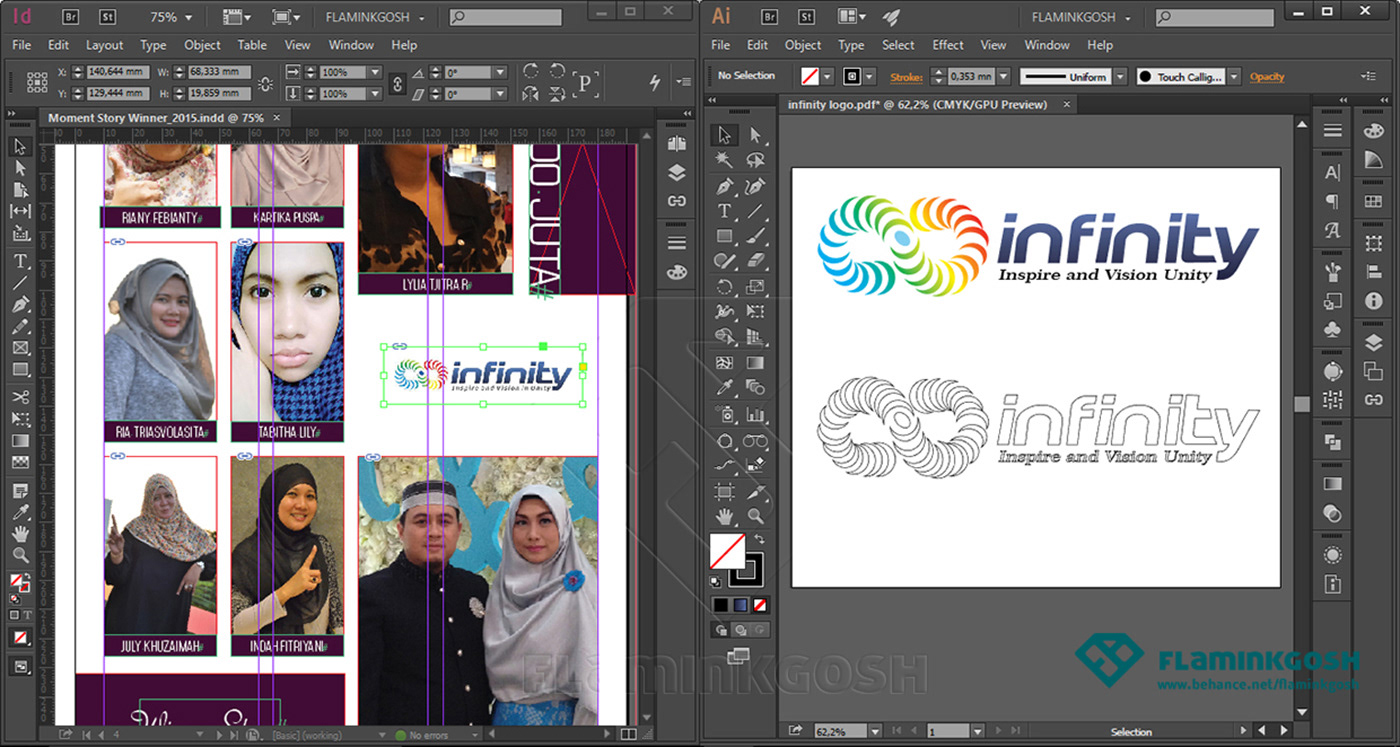Open FLAMINKGOSH workspace switcher in Illustrator
The image size is (1400, 747).
(1081, 17)
